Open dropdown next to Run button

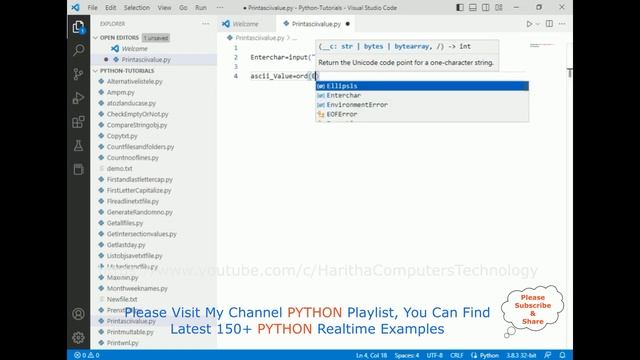click(538, 24)
